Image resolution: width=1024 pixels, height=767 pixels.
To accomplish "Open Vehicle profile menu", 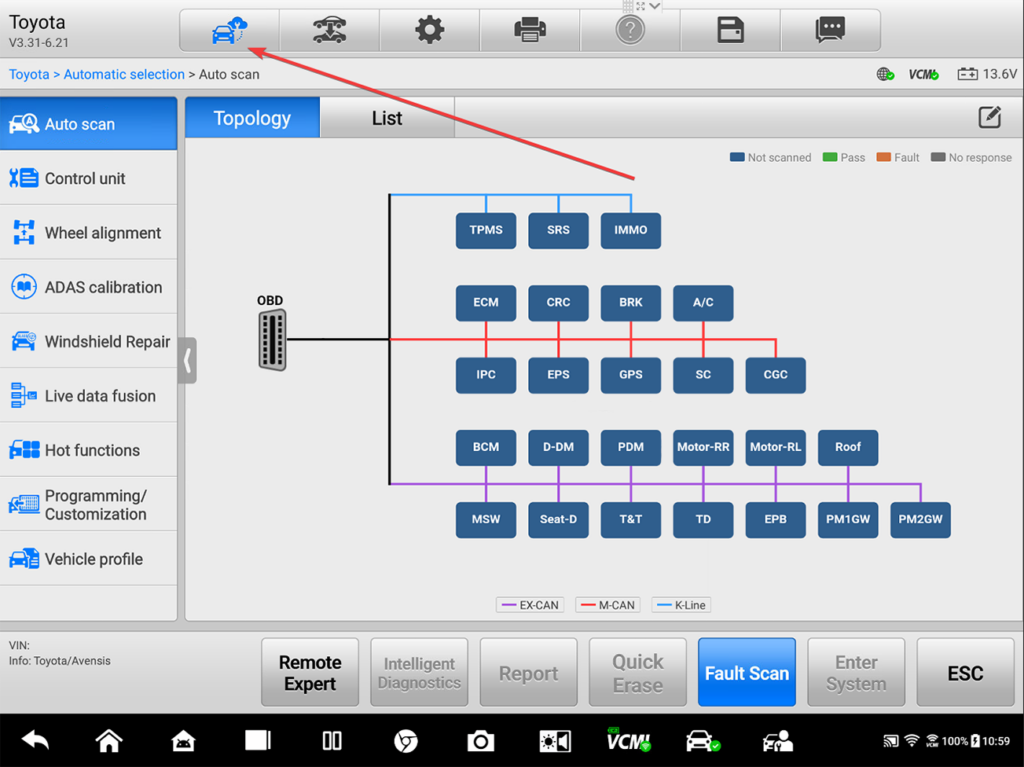I will (88, 559).
